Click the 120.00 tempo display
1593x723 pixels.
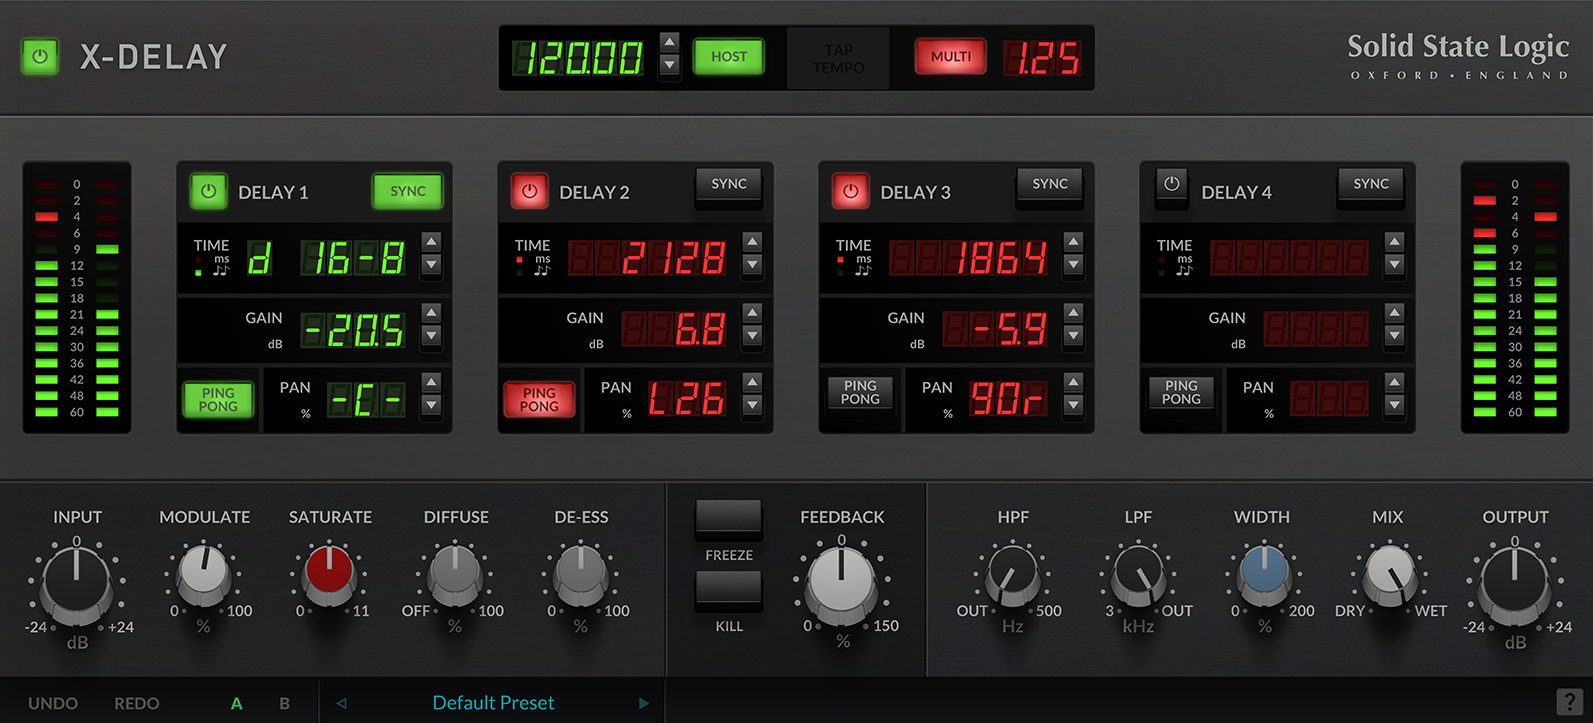[x=577, y=58]
